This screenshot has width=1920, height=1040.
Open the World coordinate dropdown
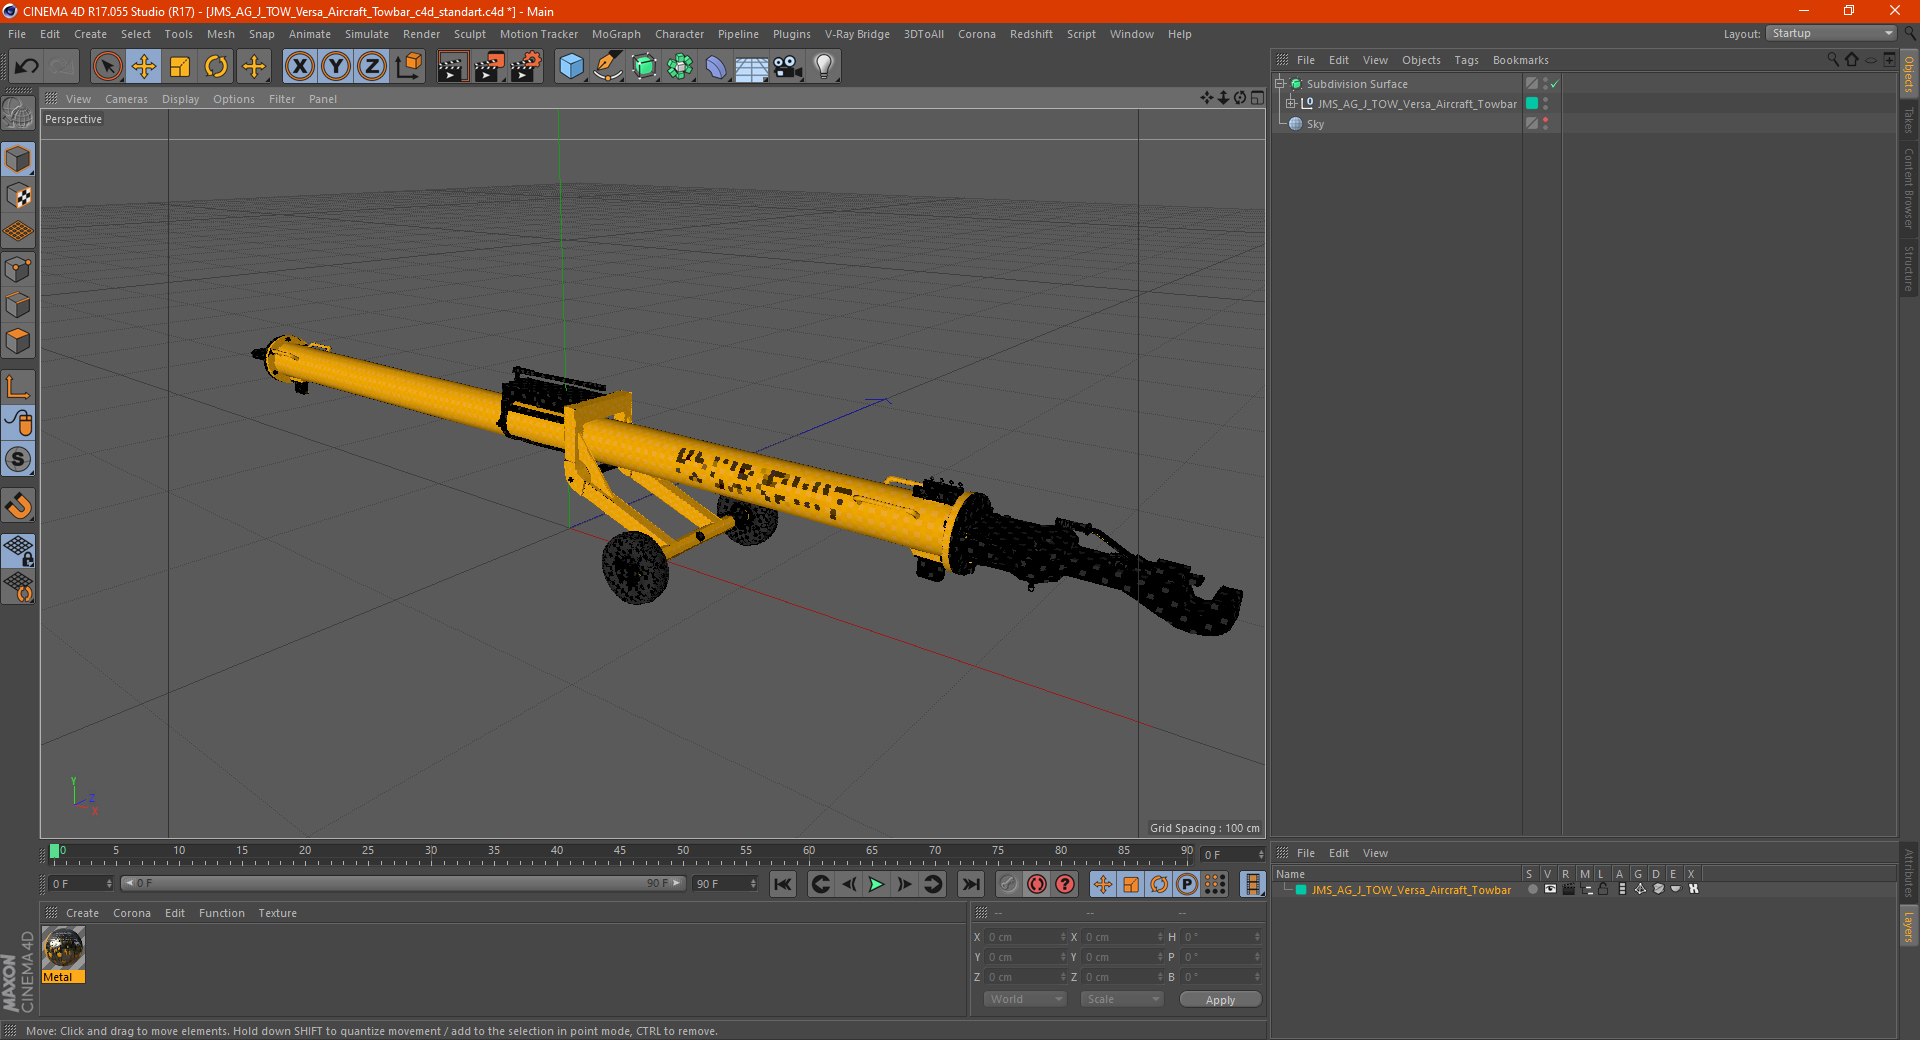(1025, 999)
